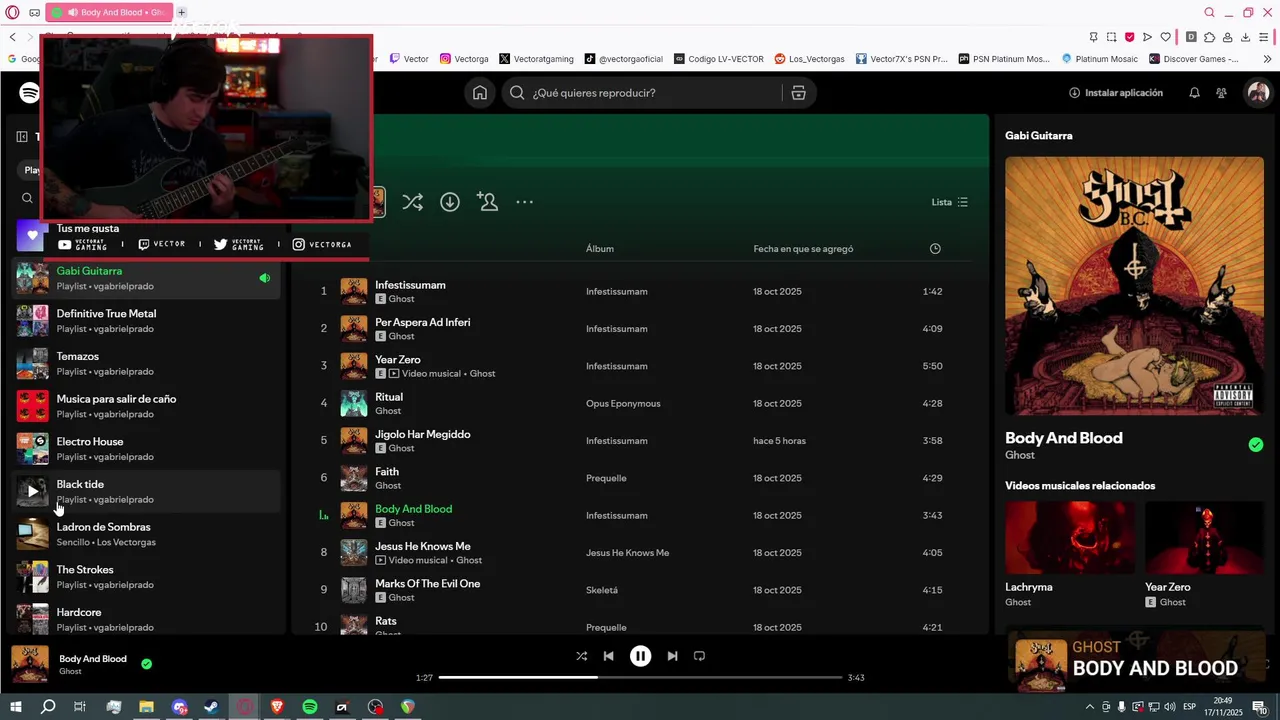Open more options three-dot menu for playlist
This screenshot has height=720, width=1280.
click(x=524, y=202)
